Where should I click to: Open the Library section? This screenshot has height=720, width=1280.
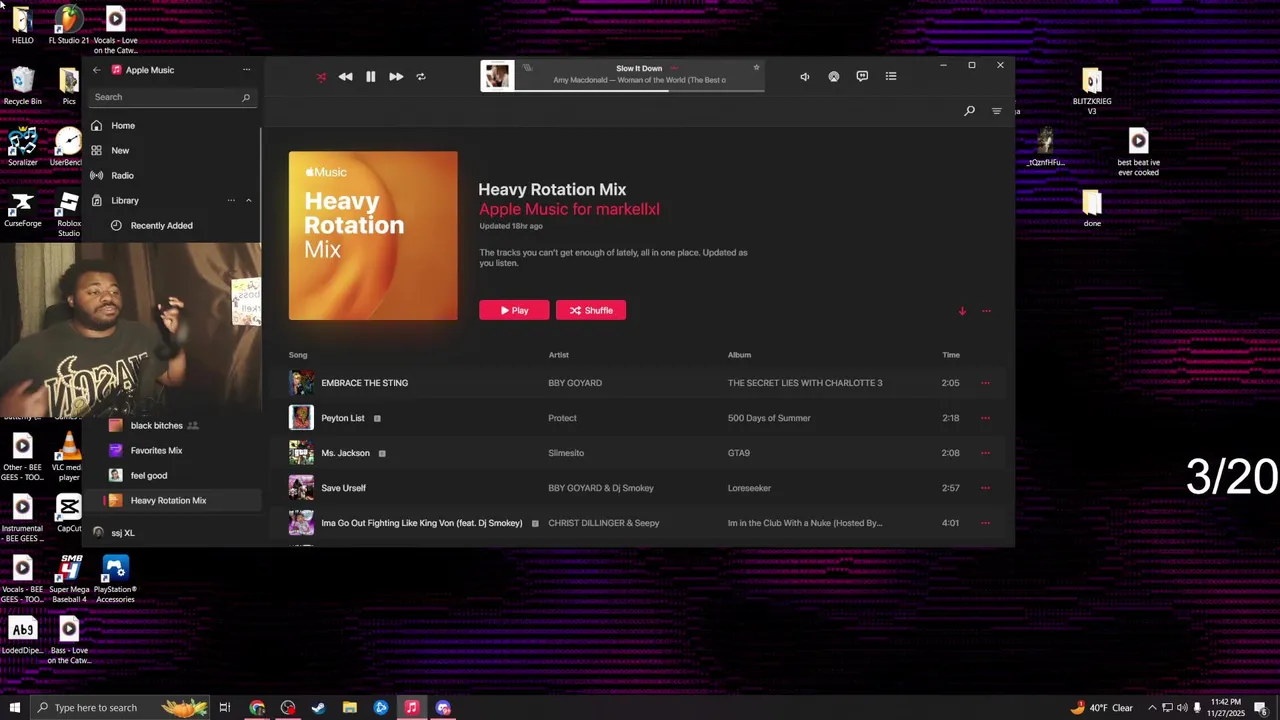click(x=125, y=200)
